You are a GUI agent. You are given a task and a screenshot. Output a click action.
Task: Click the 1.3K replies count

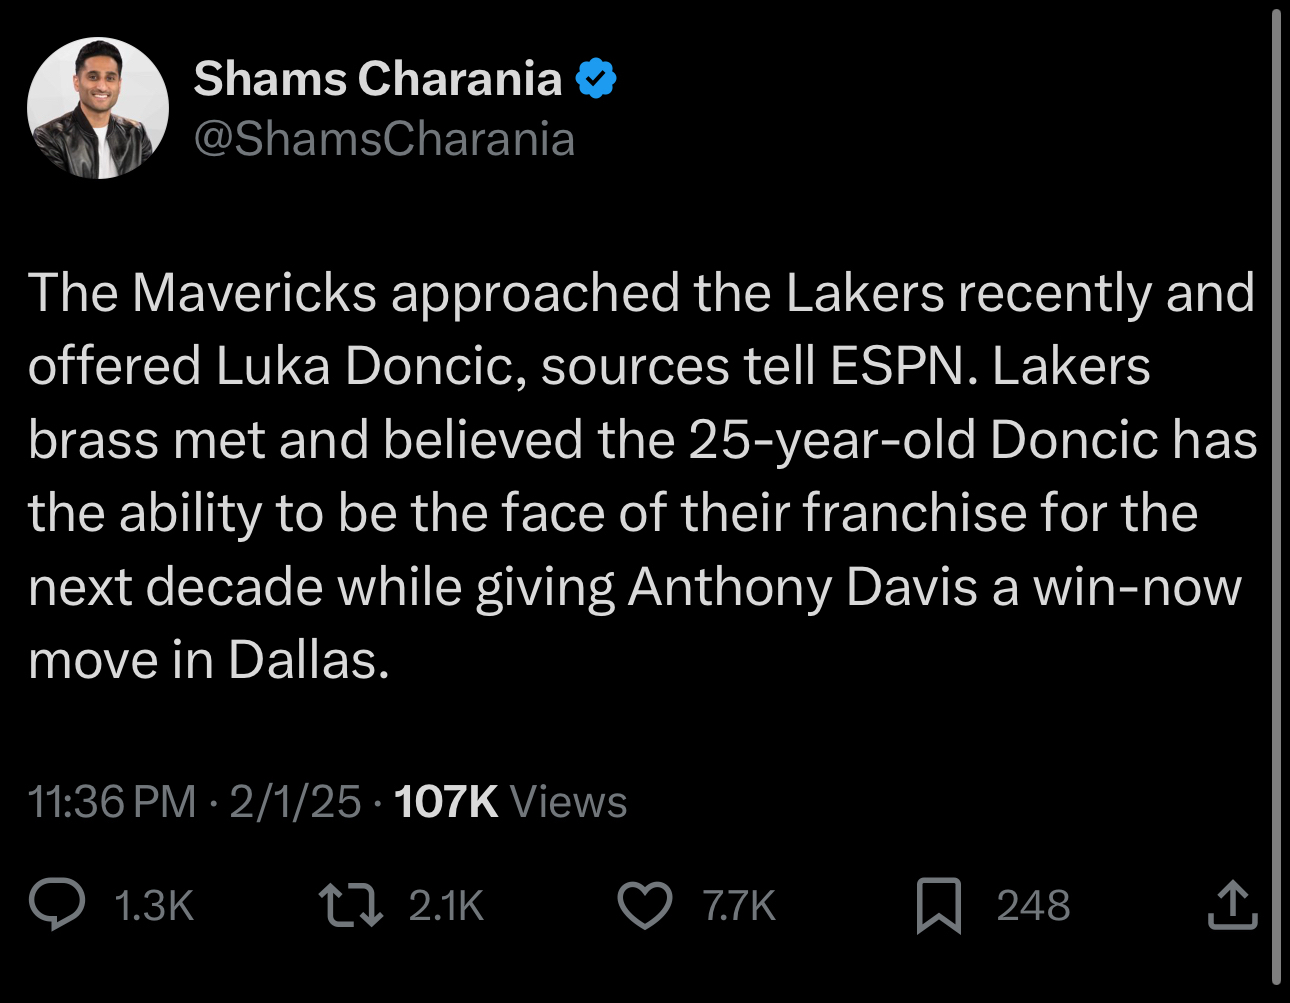[x=154, y=906]
